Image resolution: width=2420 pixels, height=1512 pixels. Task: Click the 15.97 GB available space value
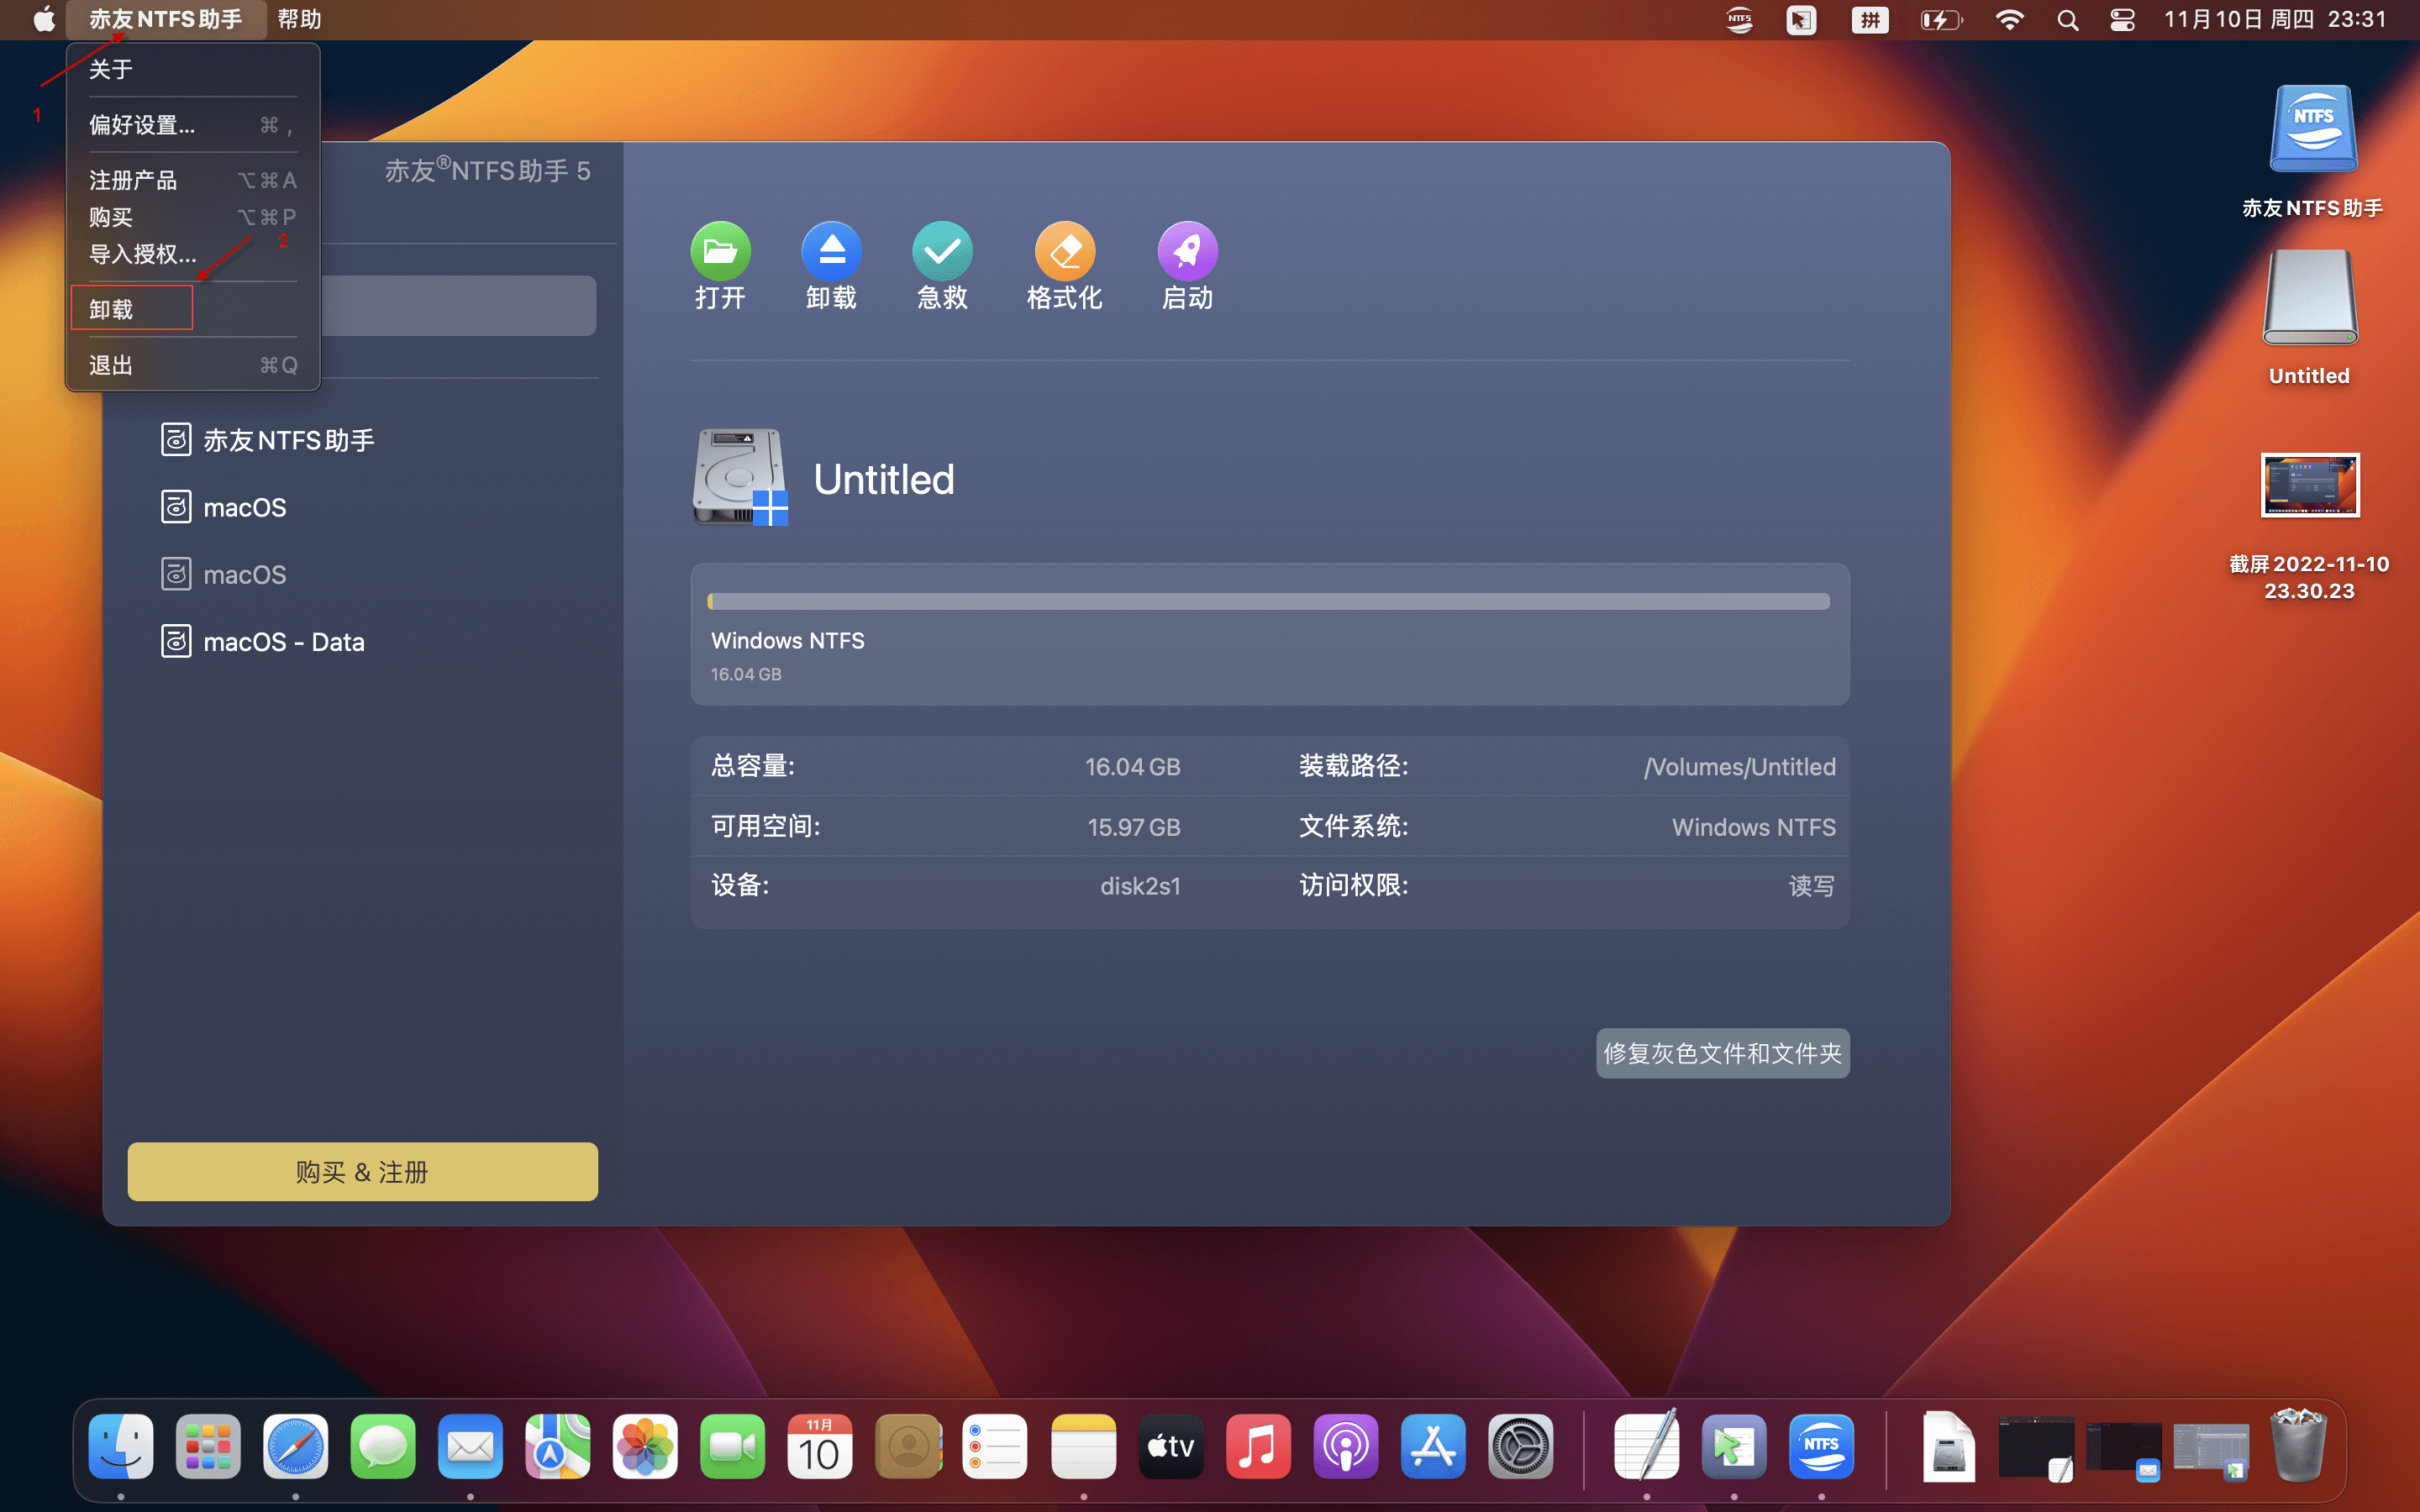pos(1134,827)
